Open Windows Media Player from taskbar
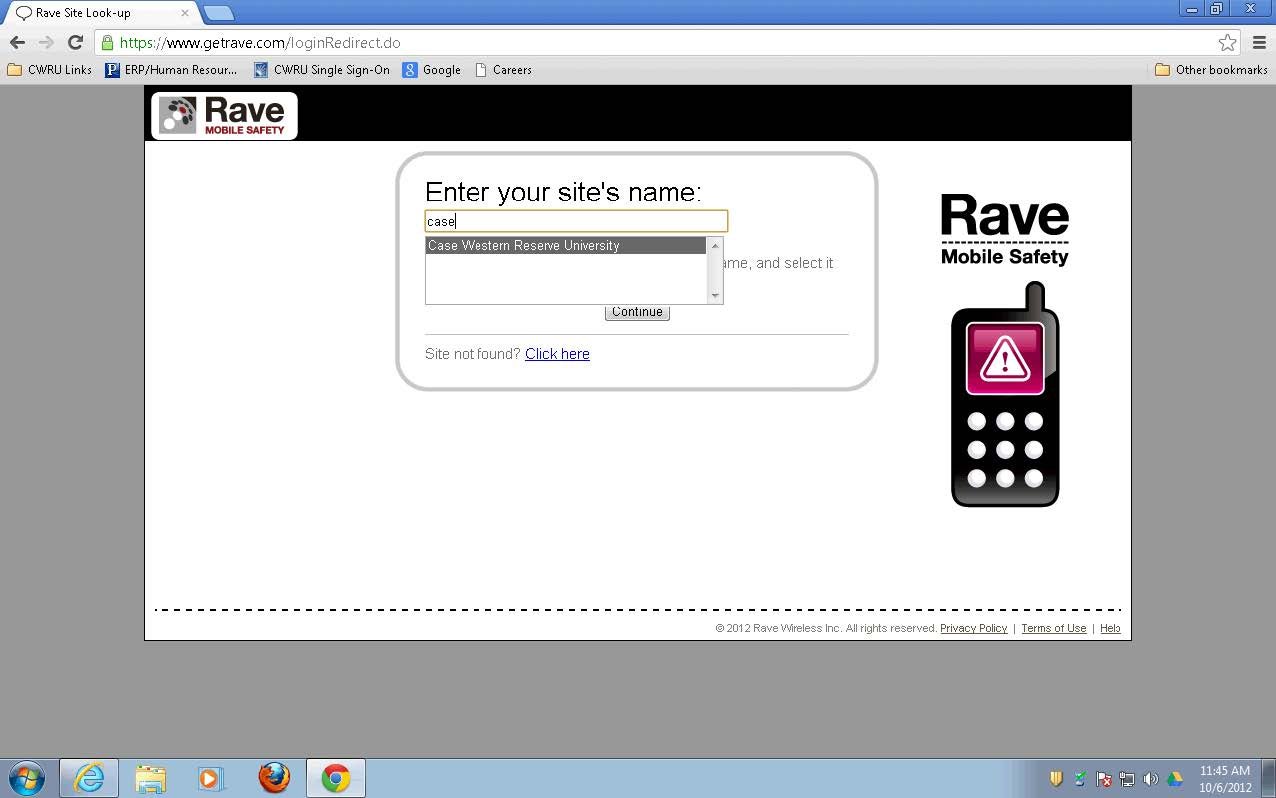The height and width of the screenshot is (798, 1276). point(211,778)
